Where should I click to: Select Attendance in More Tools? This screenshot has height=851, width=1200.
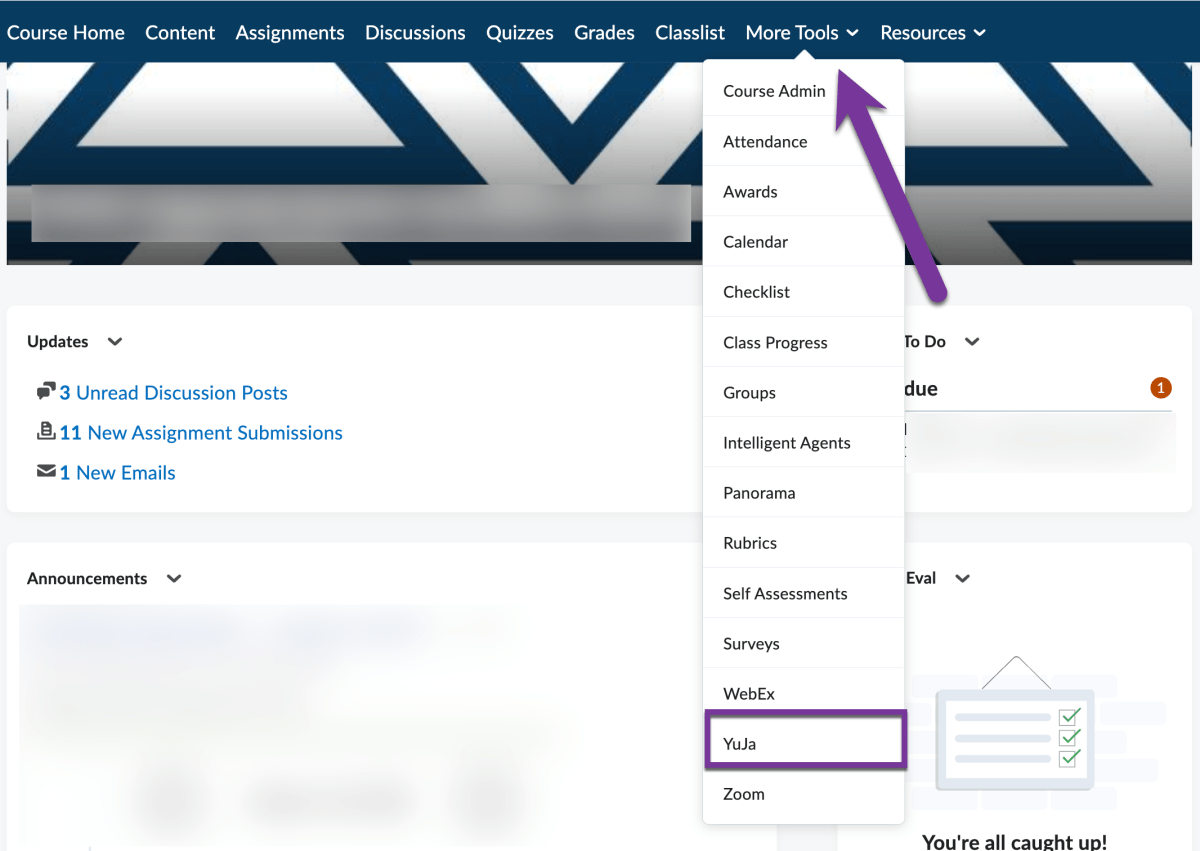coord(765,141)
